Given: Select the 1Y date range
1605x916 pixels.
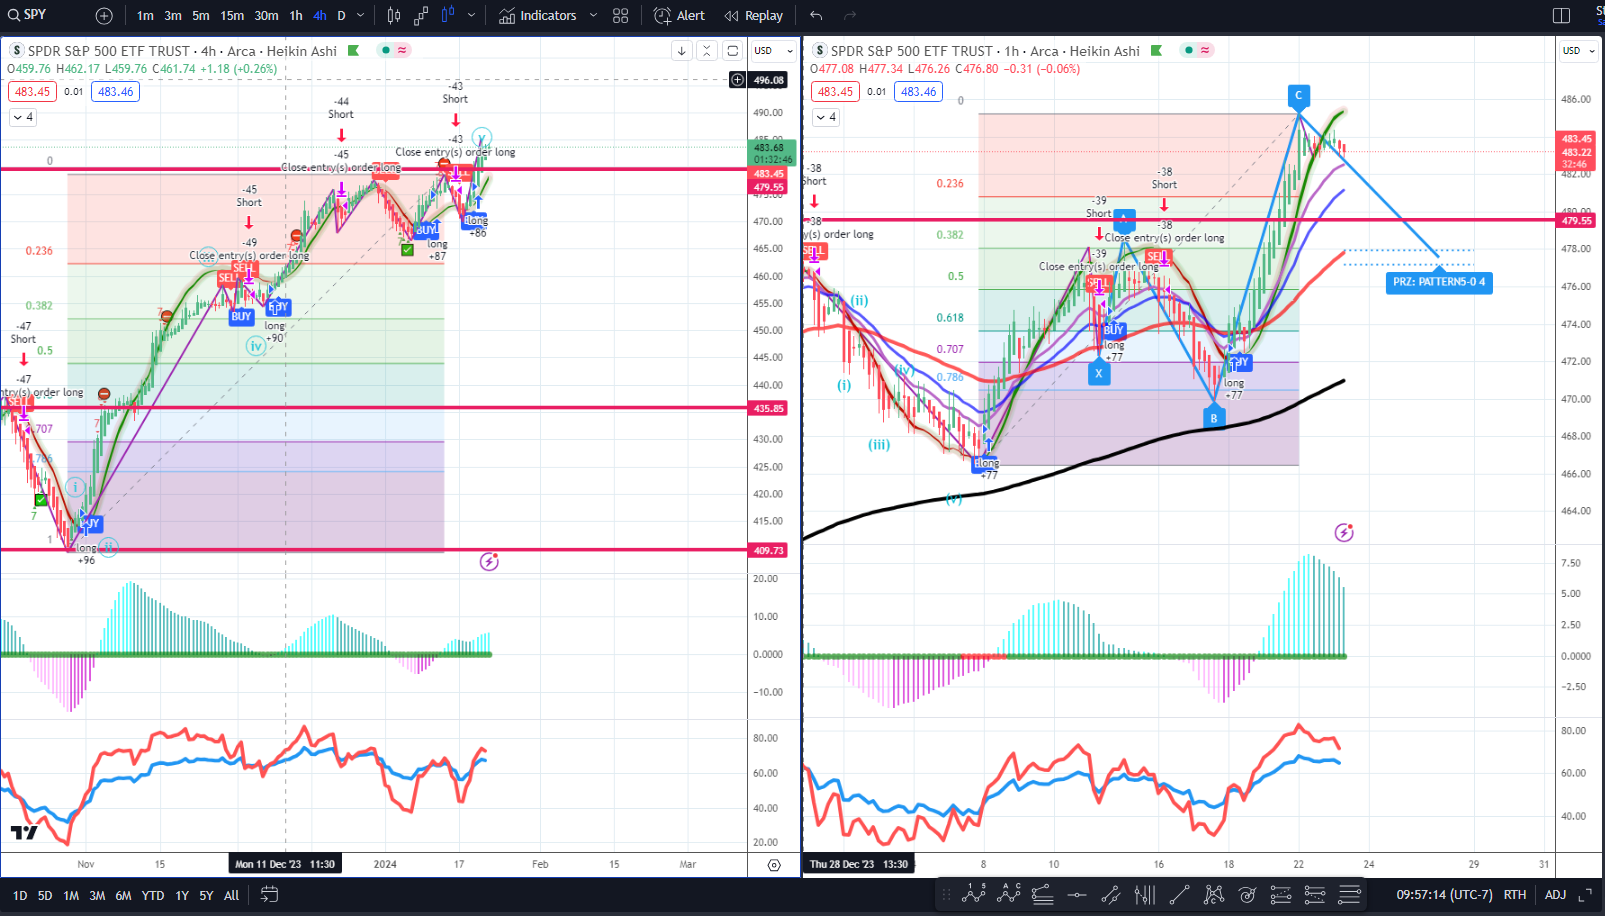Looking at the screenshot, I should [x=182, y=896].
